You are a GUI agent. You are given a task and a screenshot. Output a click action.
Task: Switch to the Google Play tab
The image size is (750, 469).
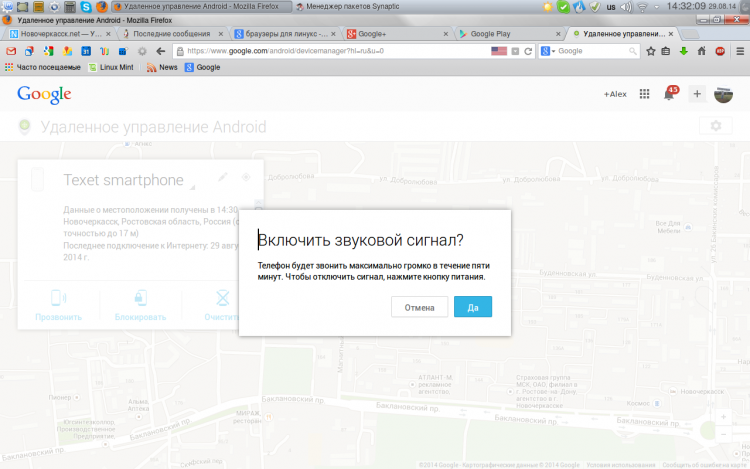click(x=509, y=34)
